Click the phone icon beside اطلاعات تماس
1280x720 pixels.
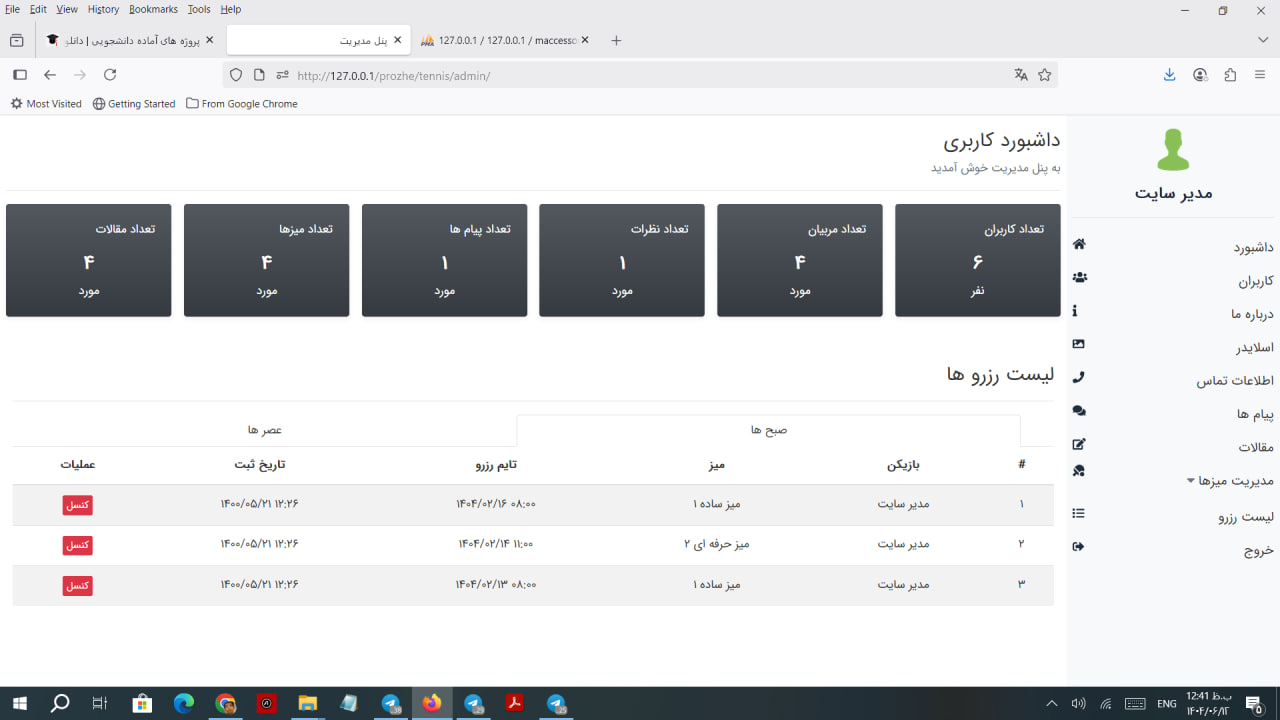point(1078,378)
